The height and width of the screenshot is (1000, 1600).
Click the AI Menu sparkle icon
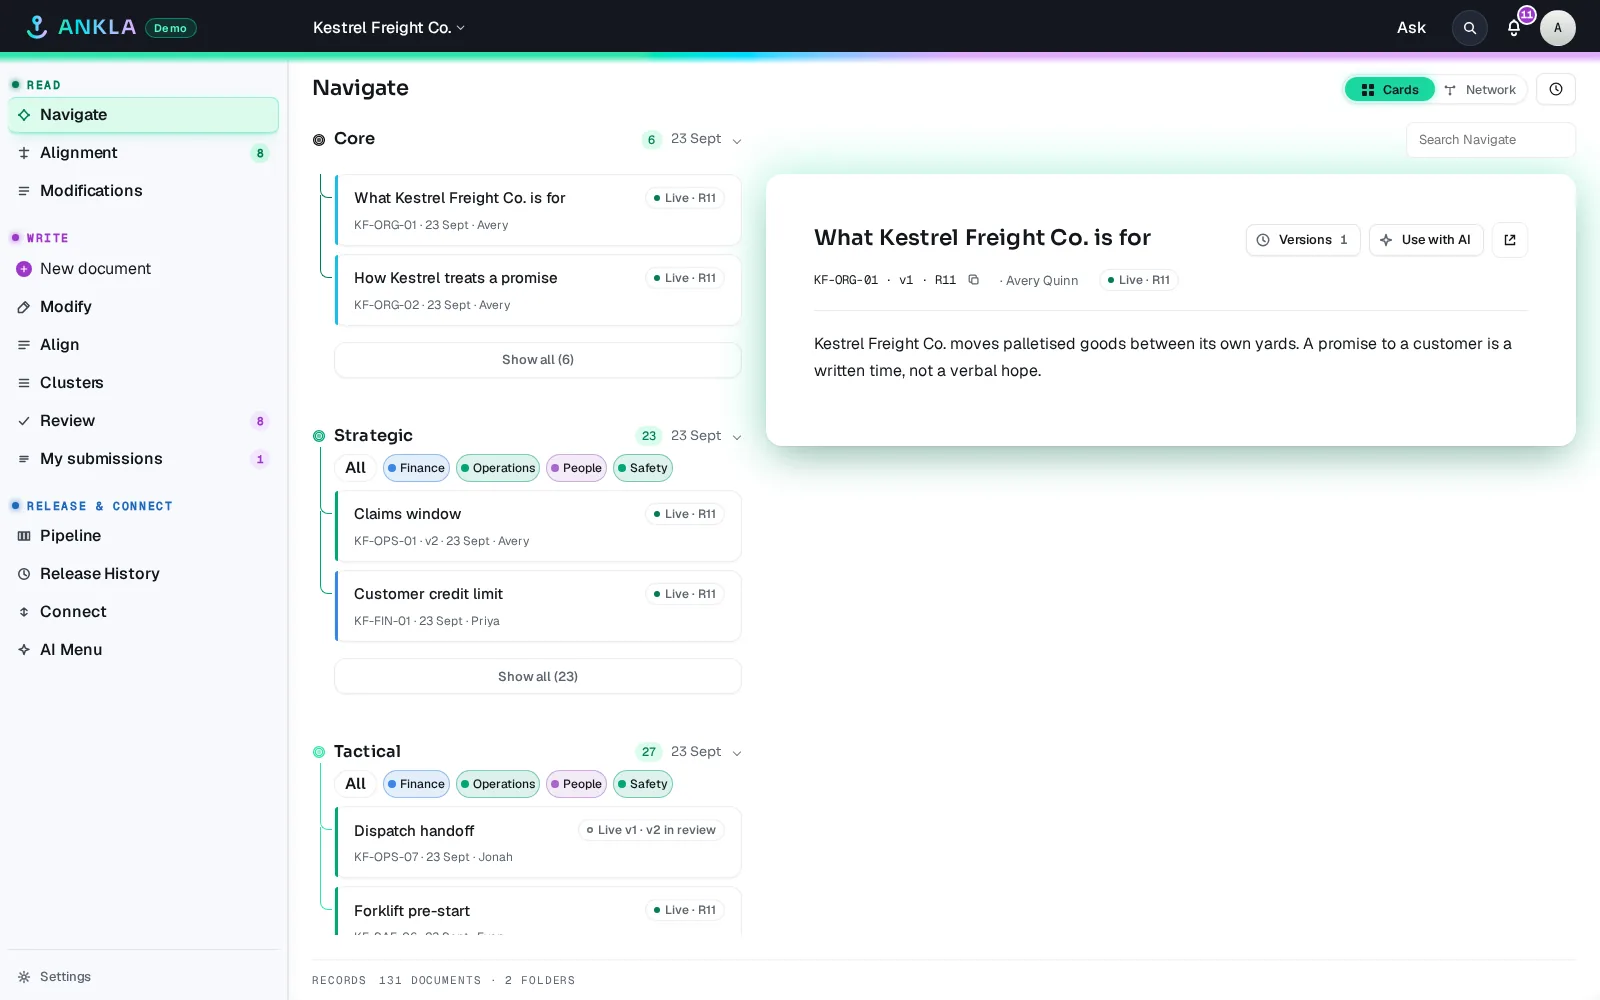[24, 650]
